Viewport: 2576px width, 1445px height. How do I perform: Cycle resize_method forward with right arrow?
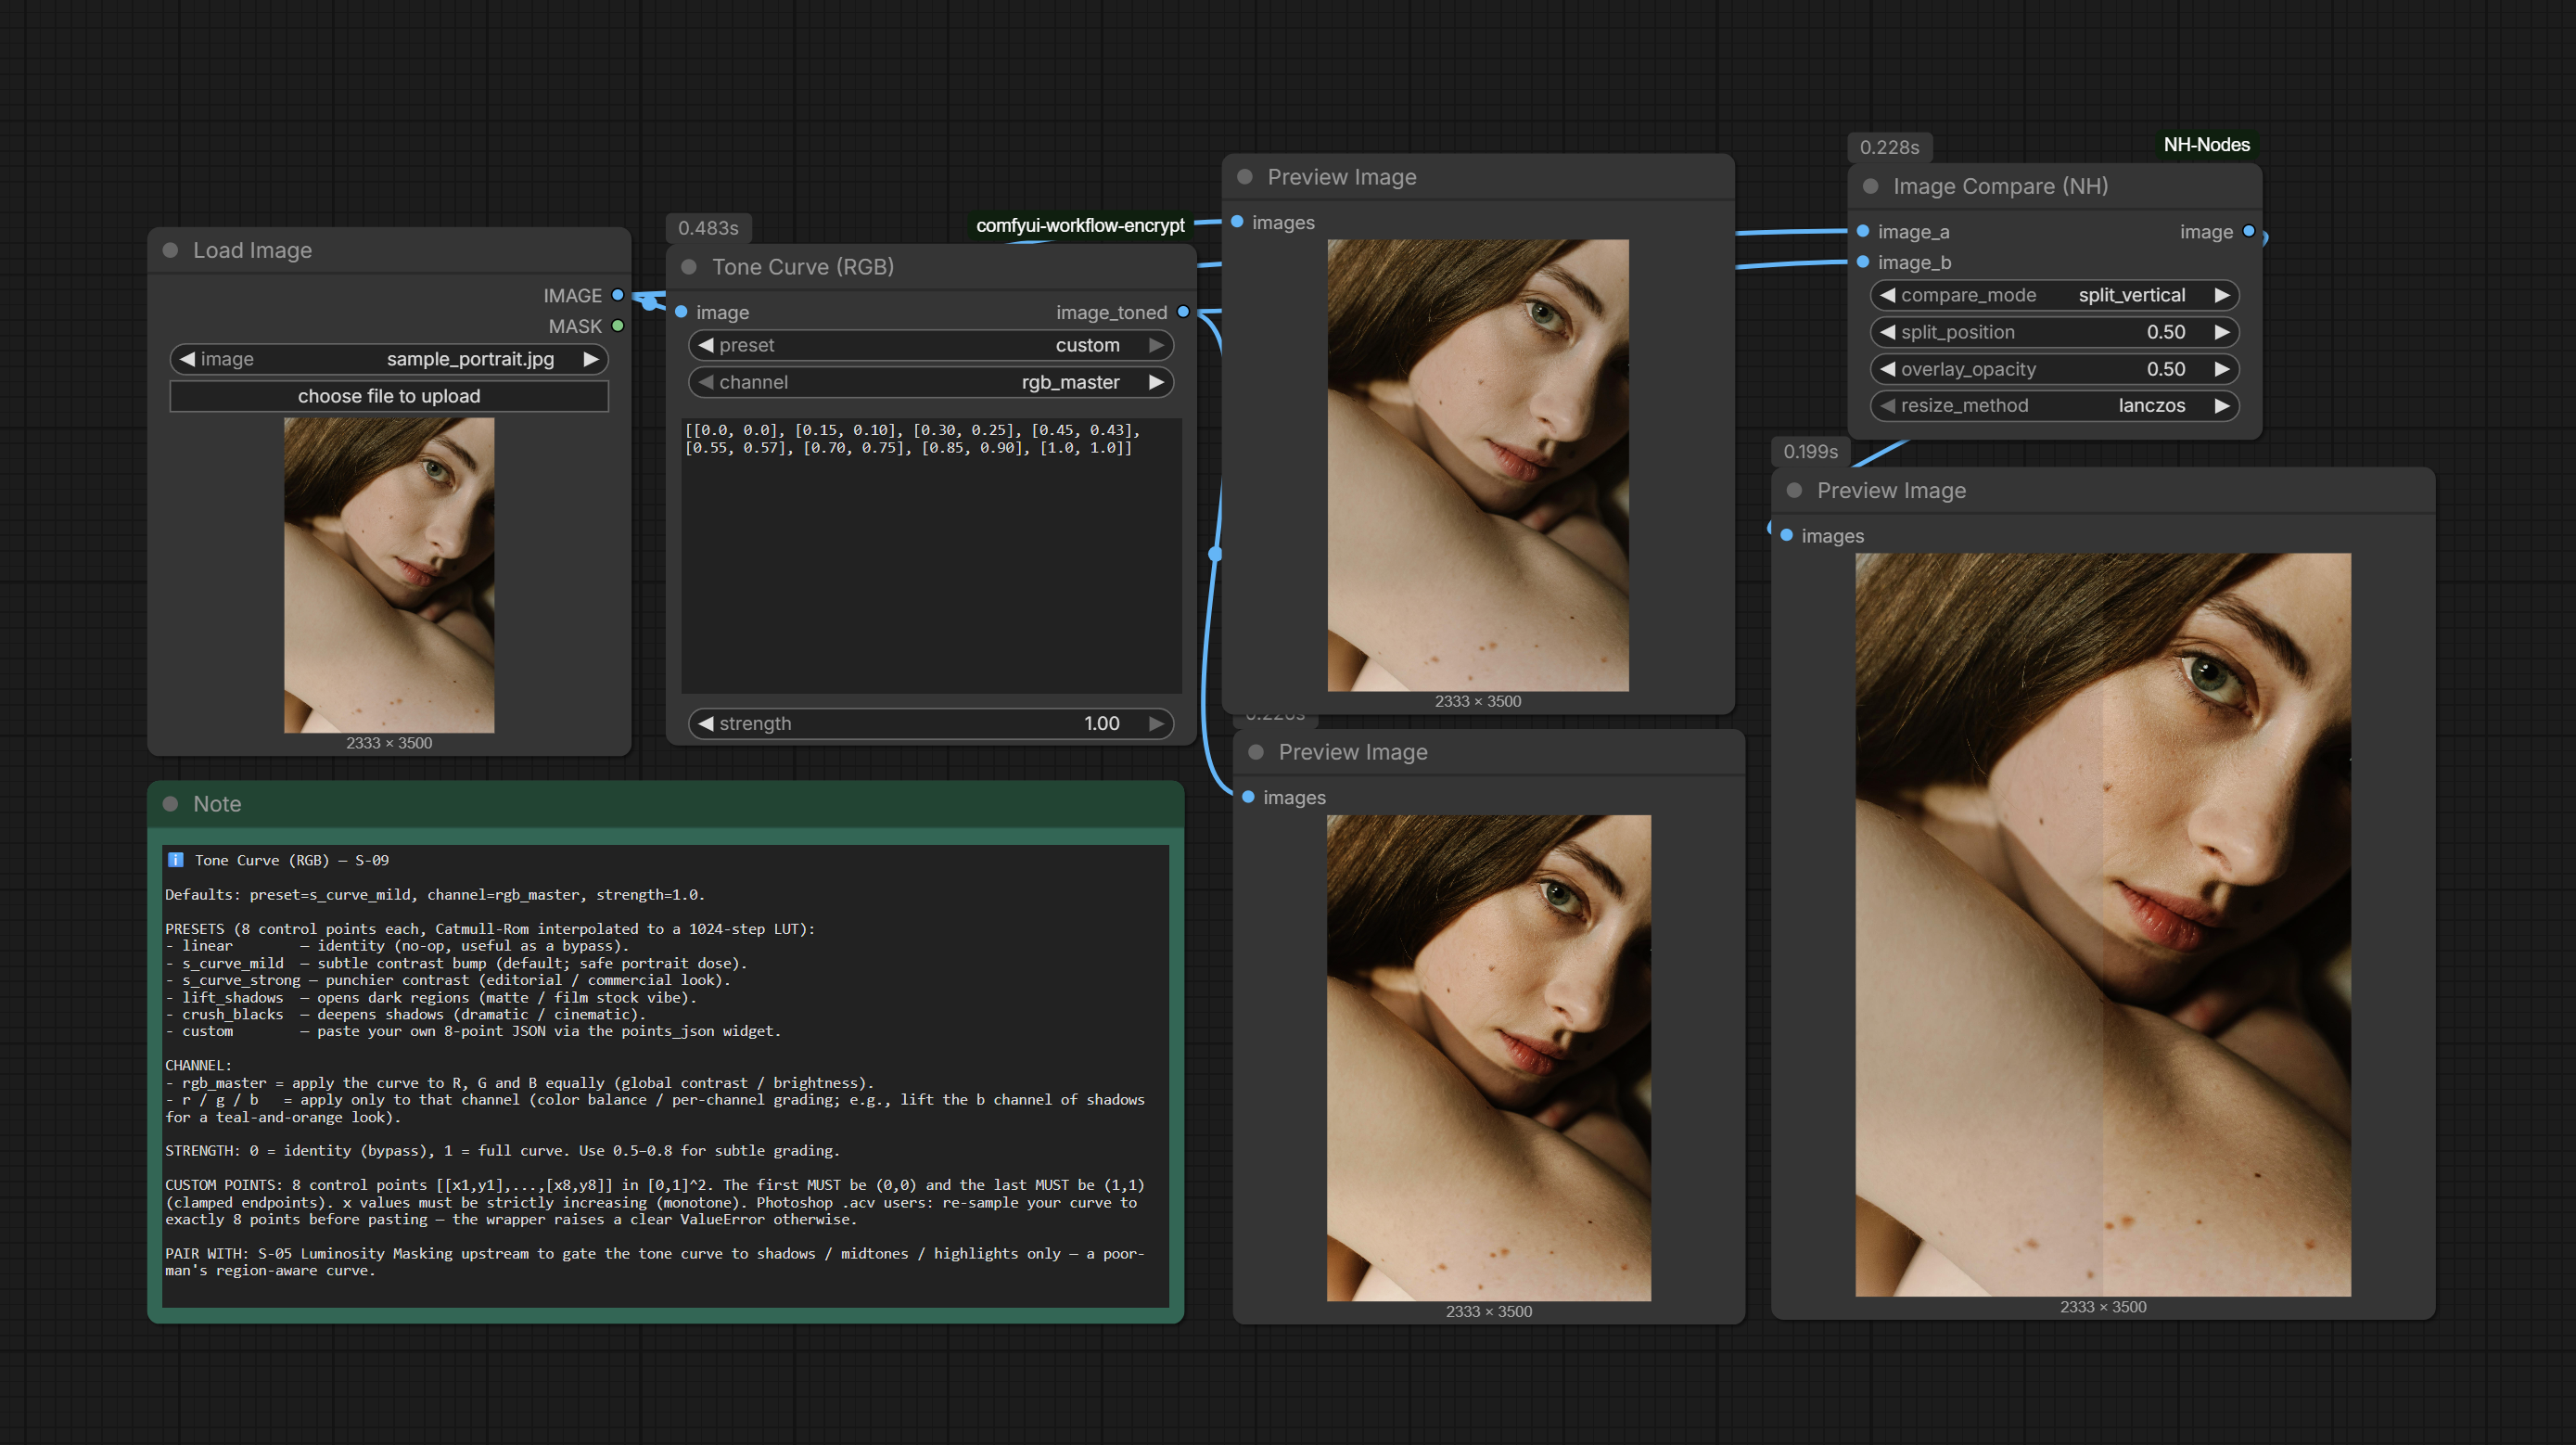point(2221,405)
